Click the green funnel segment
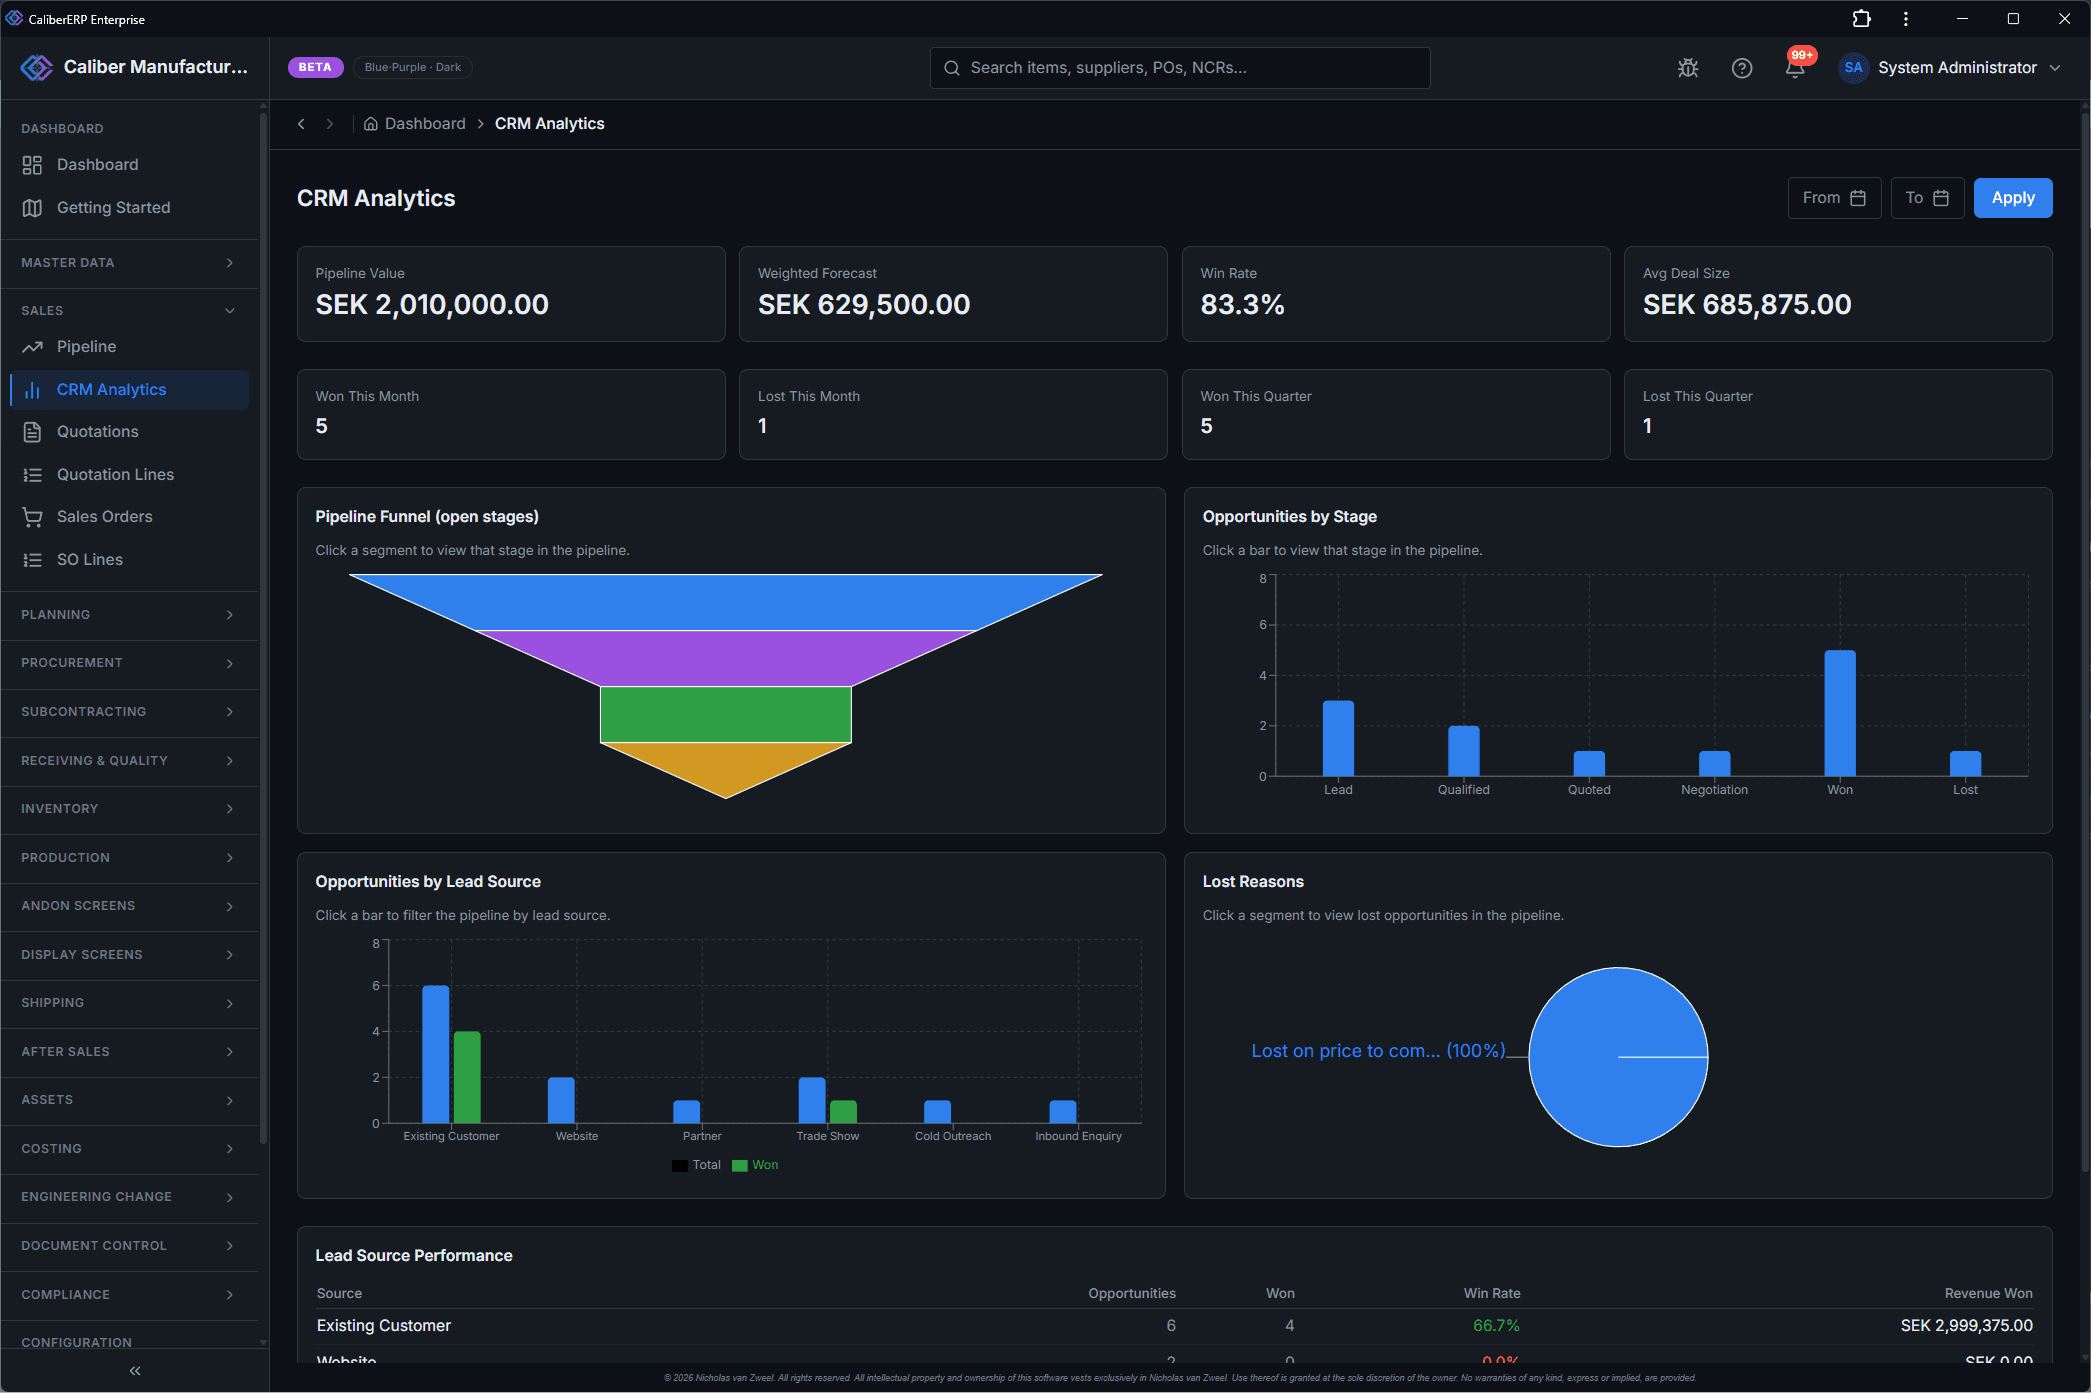2091x1393 pixels. (725, 714)
